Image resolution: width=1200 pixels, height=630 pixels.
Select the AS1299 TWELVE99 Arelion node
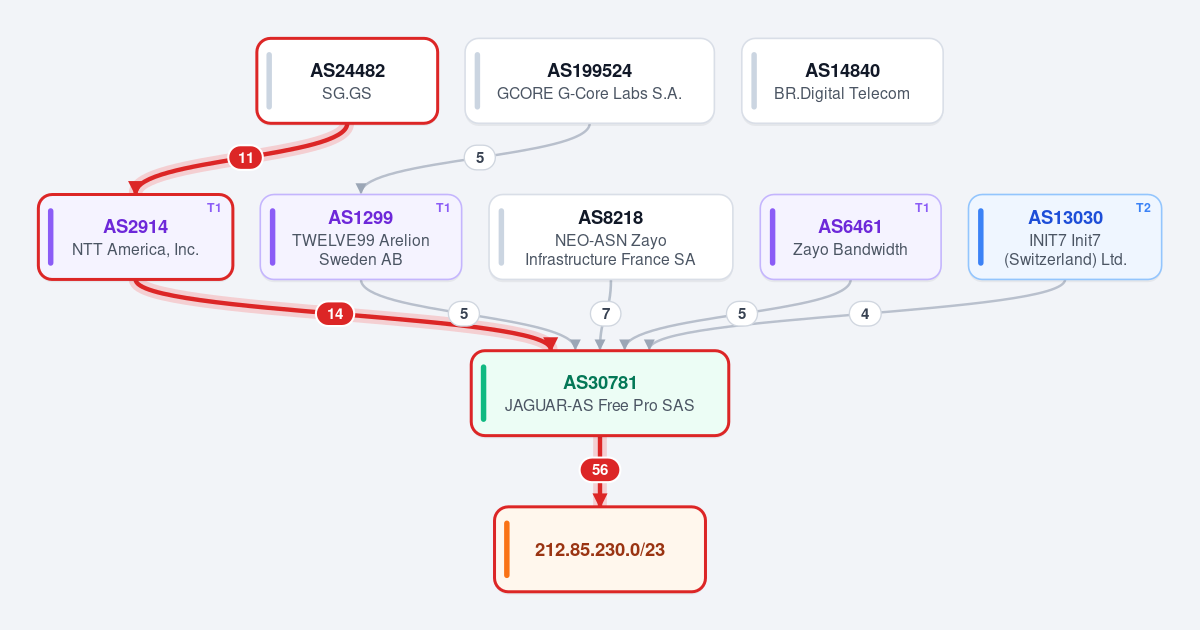[x=360, y=237]
